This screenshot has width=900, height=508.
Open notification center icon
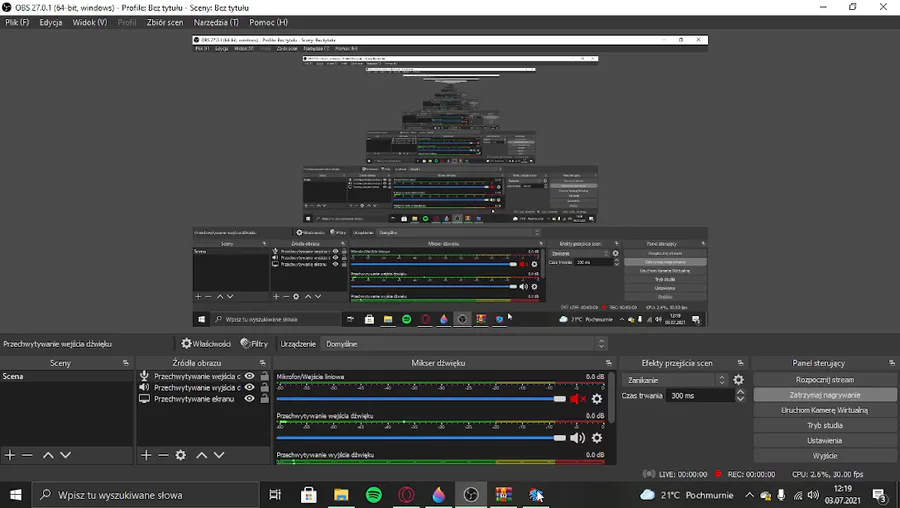[879, 495]
